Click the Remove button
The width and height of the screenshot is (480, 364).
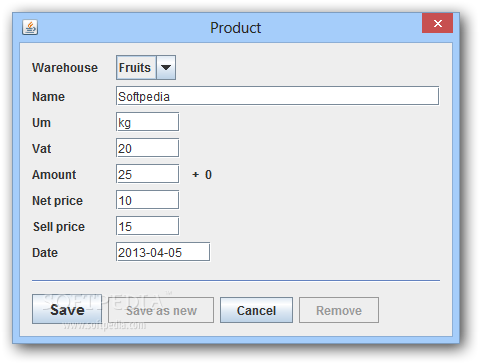click(339, 310)
